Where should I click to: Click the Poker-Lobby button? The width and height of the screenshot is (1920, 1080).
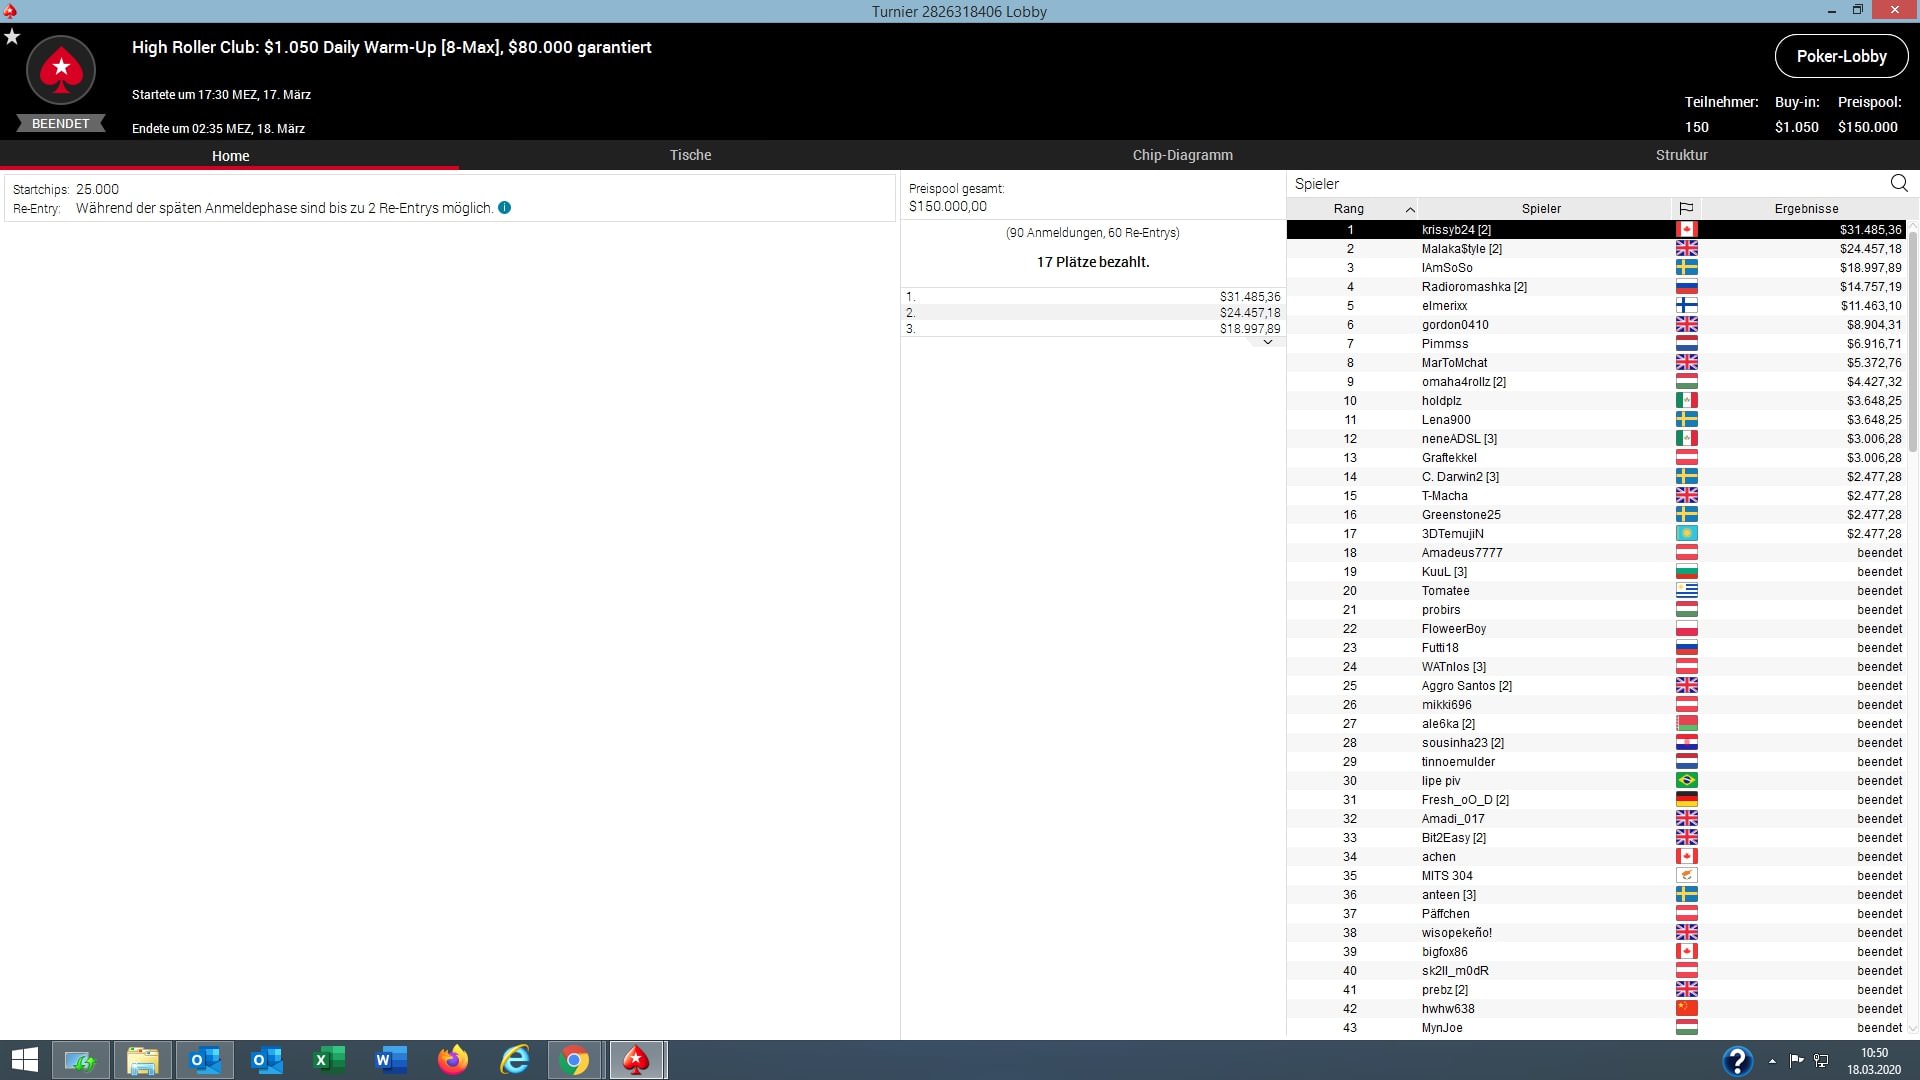click(1841, 56)
